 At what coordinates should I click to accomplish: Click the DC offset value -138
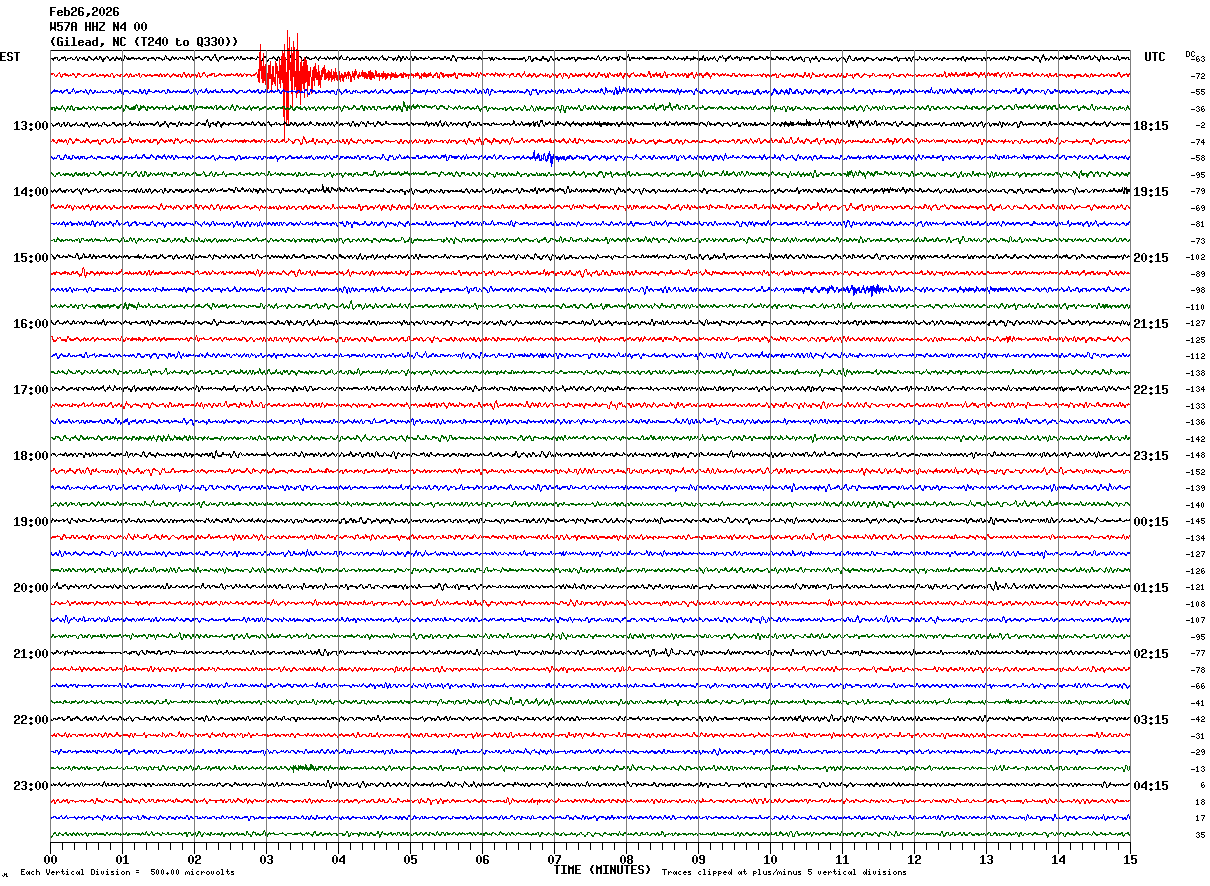coord(1196,373)
